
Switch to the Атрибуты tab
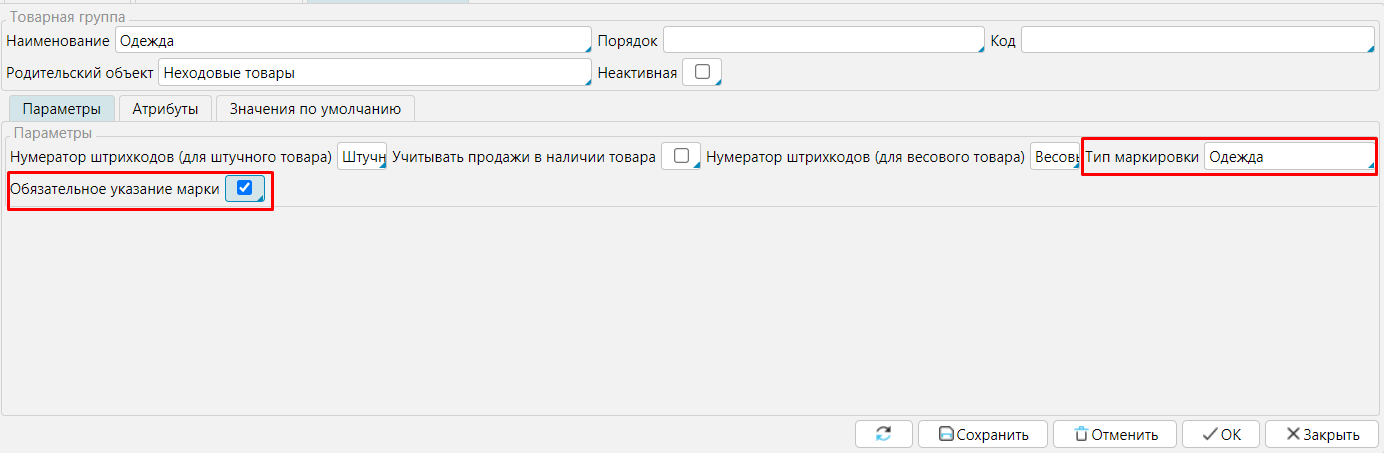(165, 109)
